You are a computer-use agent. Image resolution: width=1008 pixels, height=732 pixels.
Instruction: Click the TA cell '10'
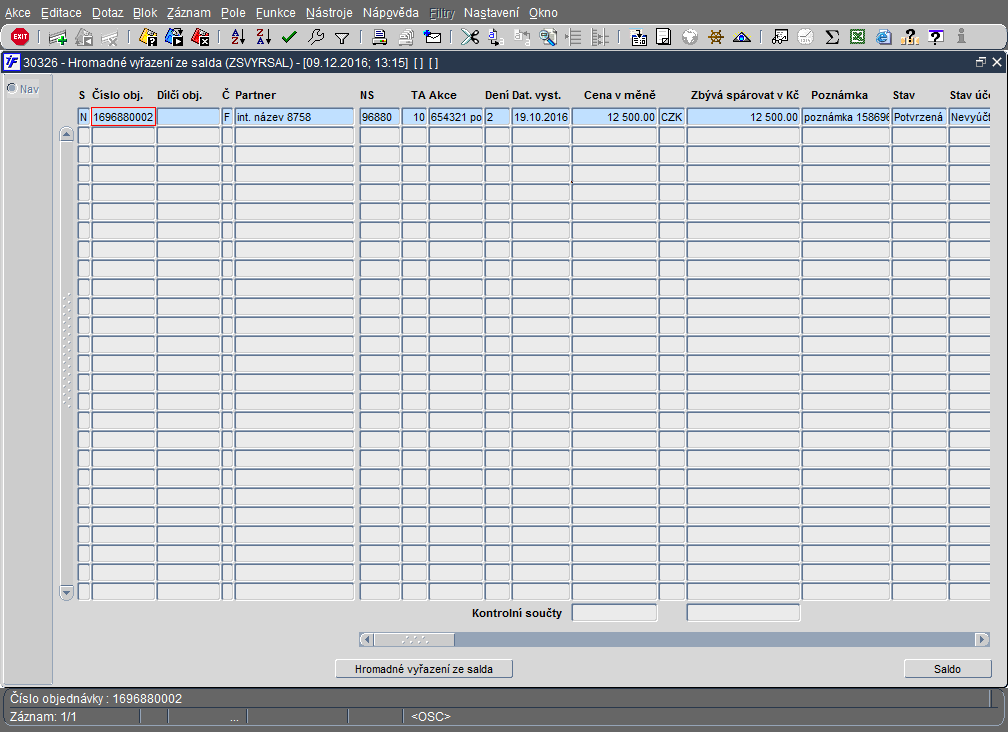pos(415,117)
